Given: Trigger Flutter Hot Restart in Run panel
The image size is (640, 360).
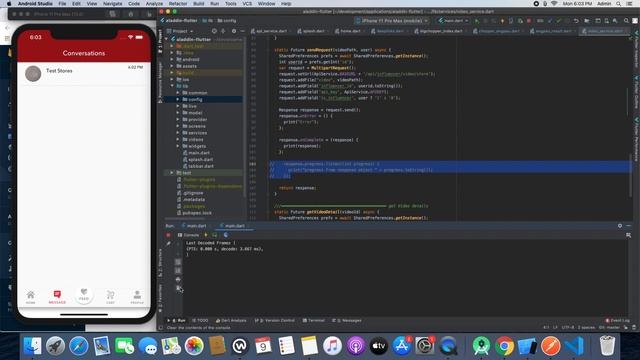Looking at the screenshot, I should [x=215, y=235].
